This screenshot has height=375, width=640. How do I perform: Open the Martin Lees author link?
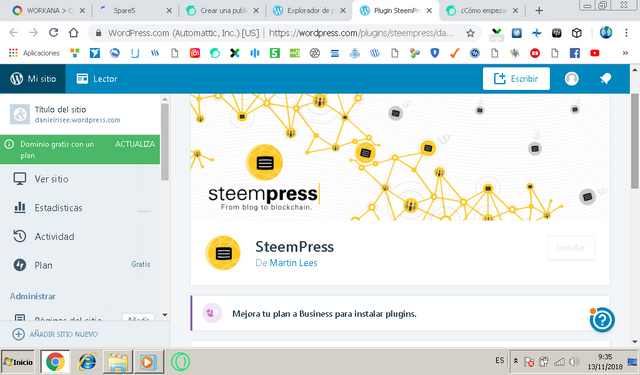click(x=293, y=263)
